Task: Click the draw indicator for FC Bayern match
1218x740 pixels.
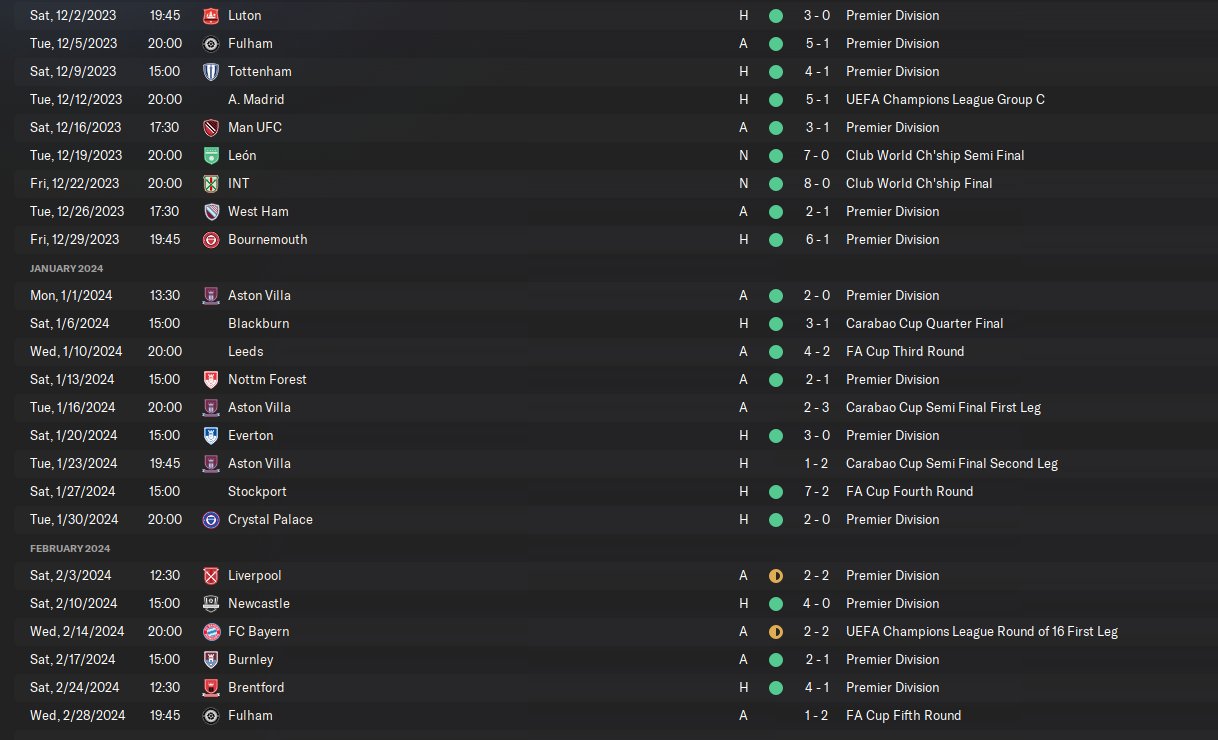Action: tap(776, 632)
